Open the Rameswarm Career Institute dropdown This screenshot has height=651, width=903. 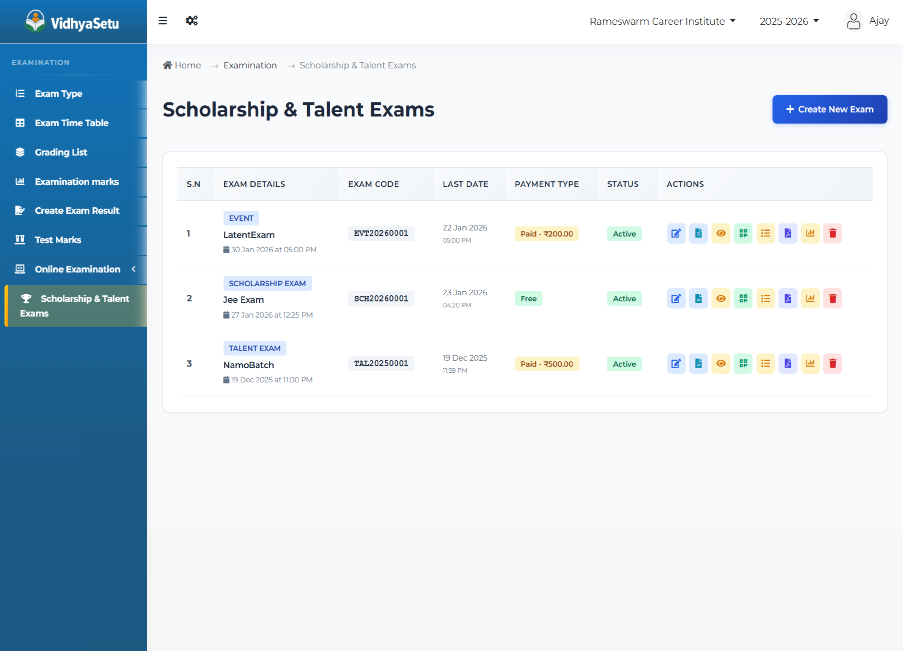663,19
